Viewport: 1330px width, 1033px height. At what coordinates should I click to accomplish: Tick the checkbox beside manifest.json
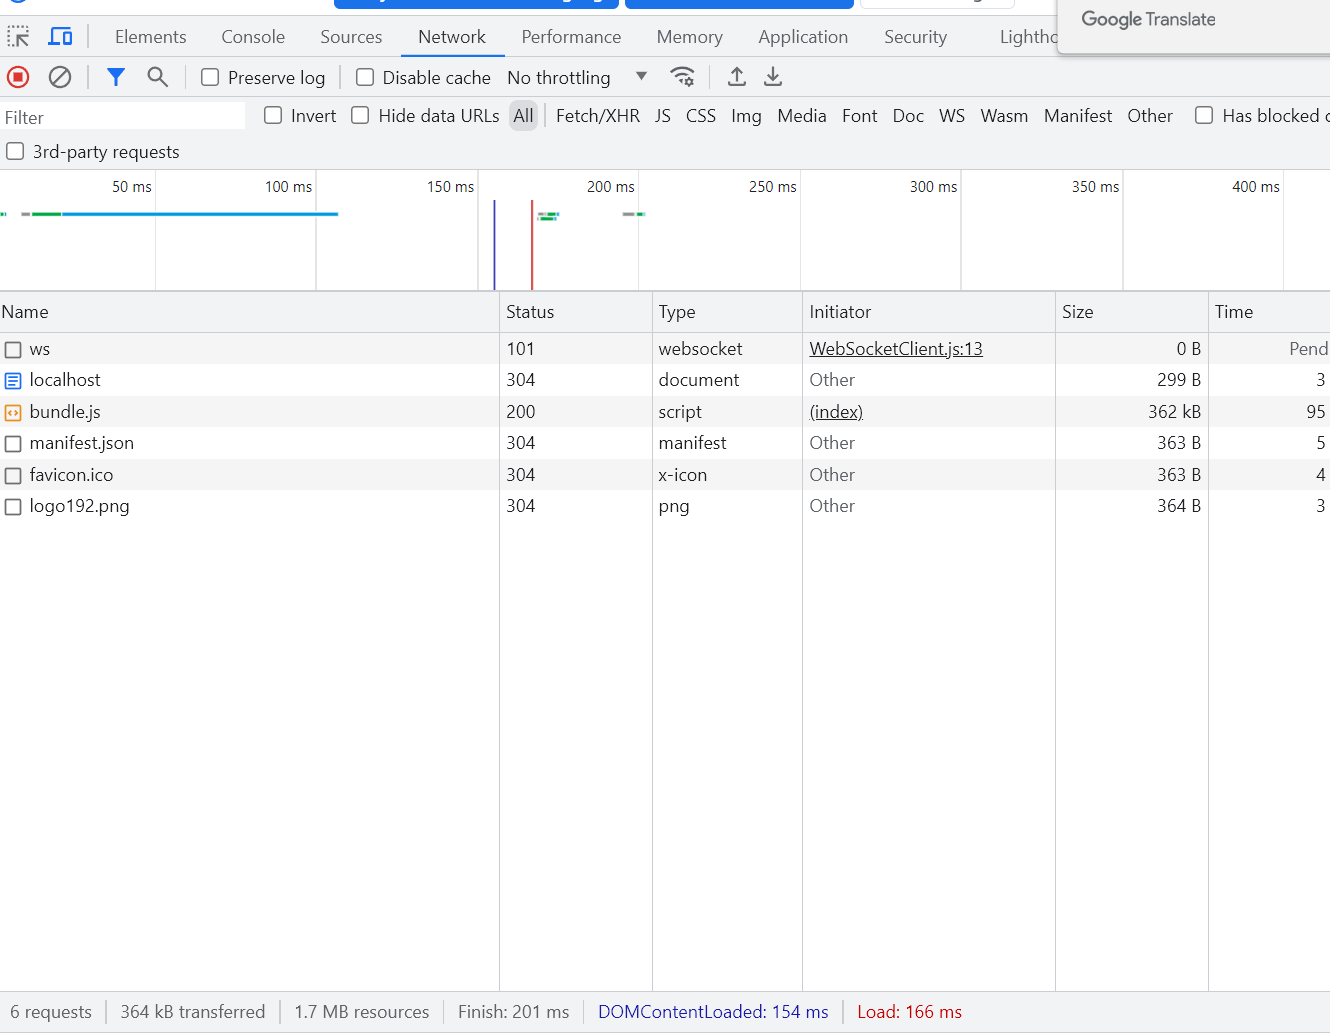click(x=13, y=444)
